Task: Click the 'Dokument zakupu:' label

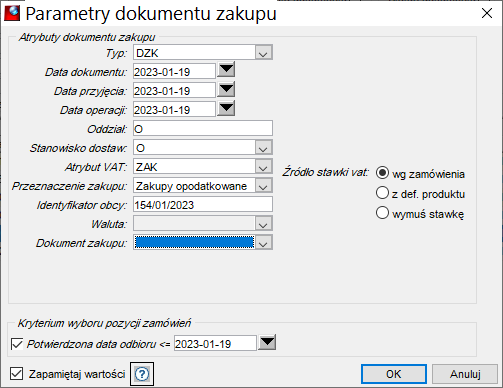Action: click(81, 243)
